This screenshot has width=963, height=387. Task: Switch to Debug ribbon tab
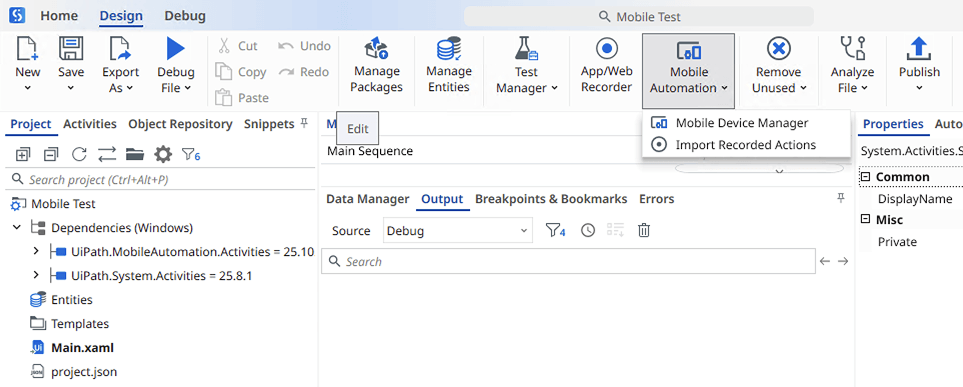coord(185,16)
